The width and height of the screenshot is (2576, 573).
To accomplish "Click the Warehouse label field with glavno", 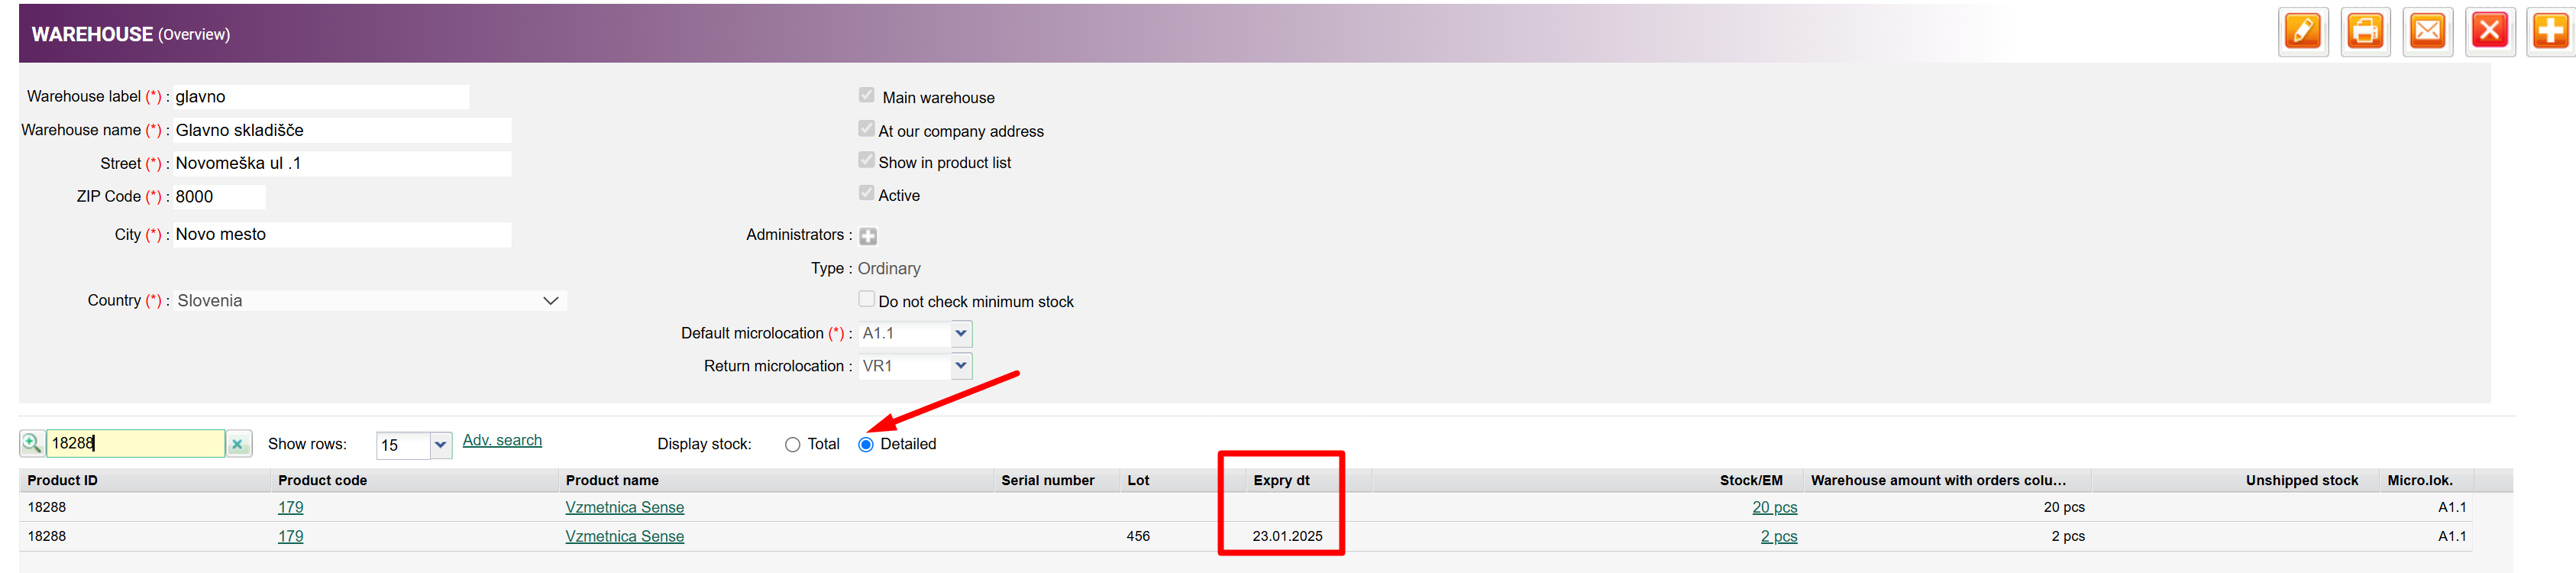I will pos(320,97).
